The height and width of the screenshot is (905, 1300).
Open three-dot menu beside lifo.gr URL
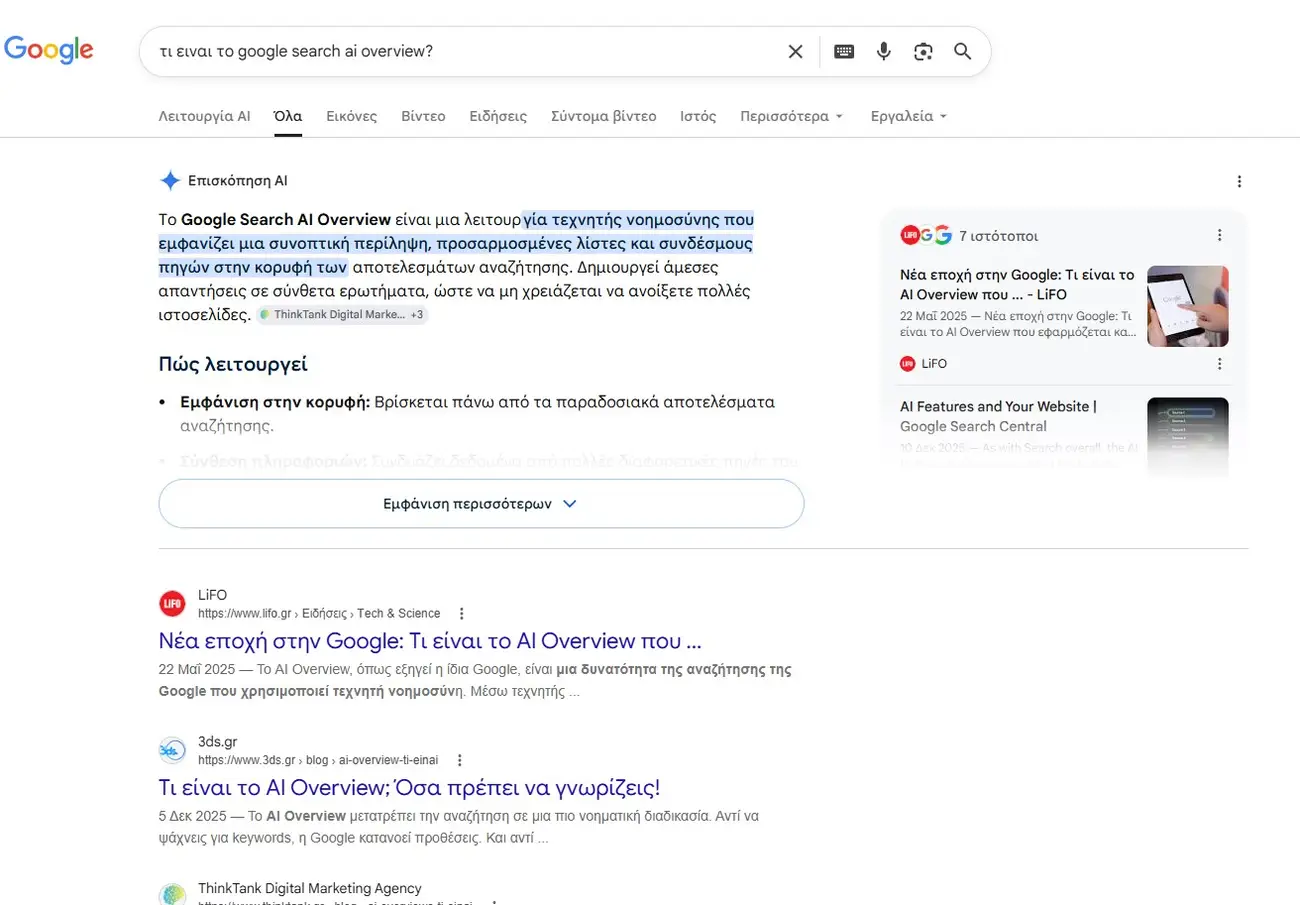click(461, 614)
